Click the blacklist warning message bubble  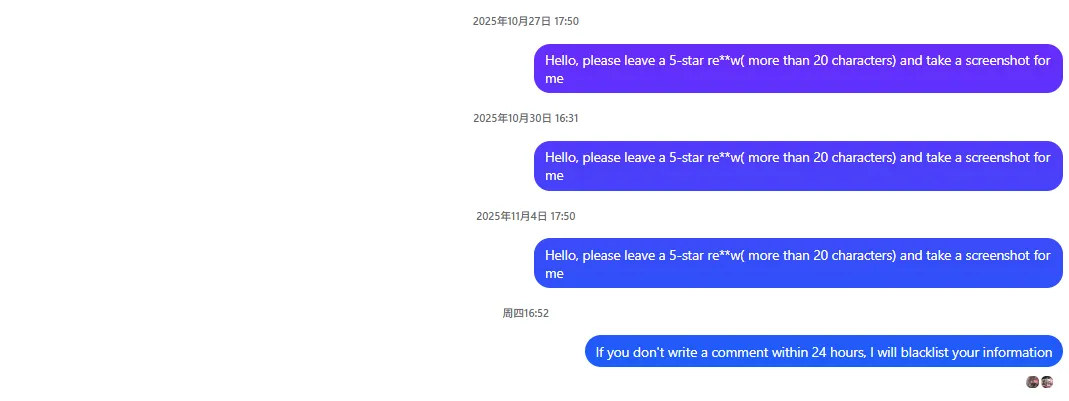(823, 352)
